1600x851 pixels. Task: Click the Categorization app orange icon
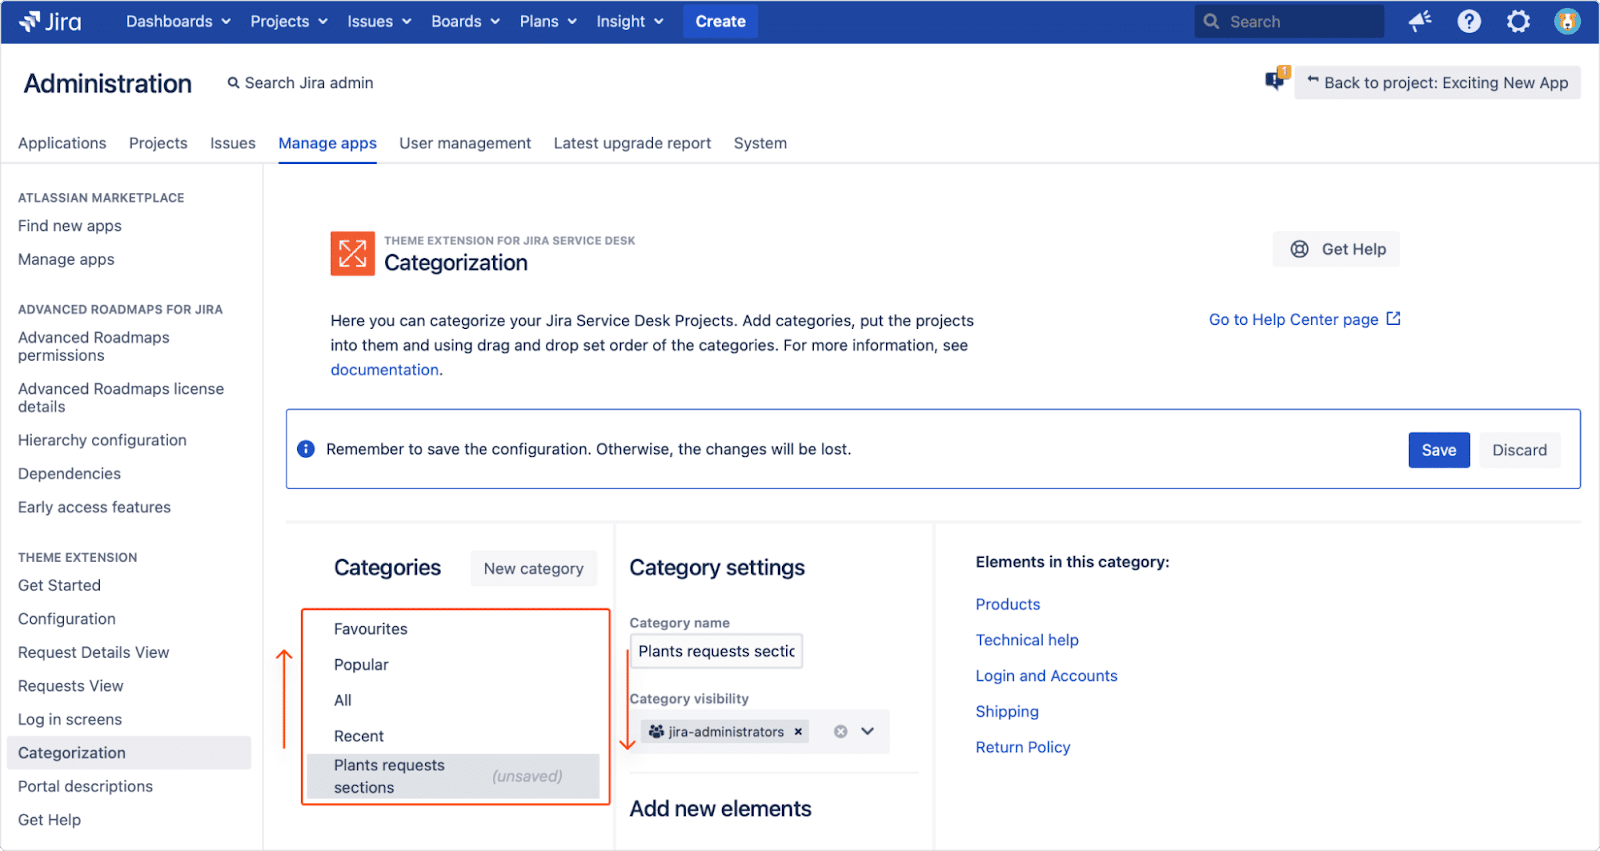pyautogui.click(x=352, y=253)
